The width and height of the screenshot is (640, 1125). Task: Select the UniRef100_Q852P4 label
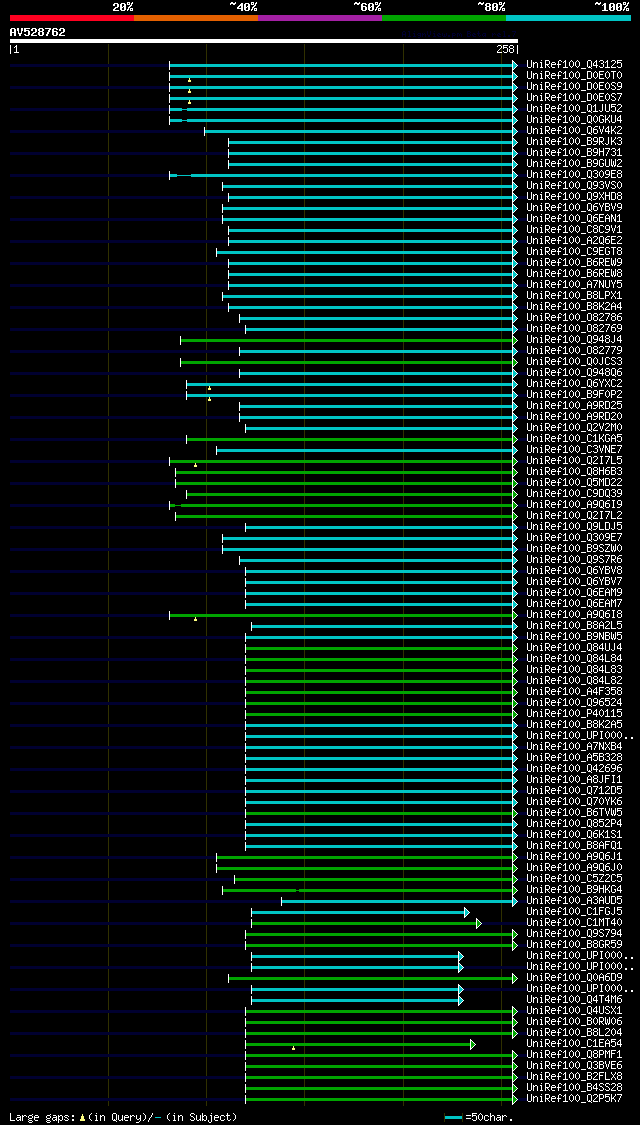pyautogui.click(x=574, y=824)
